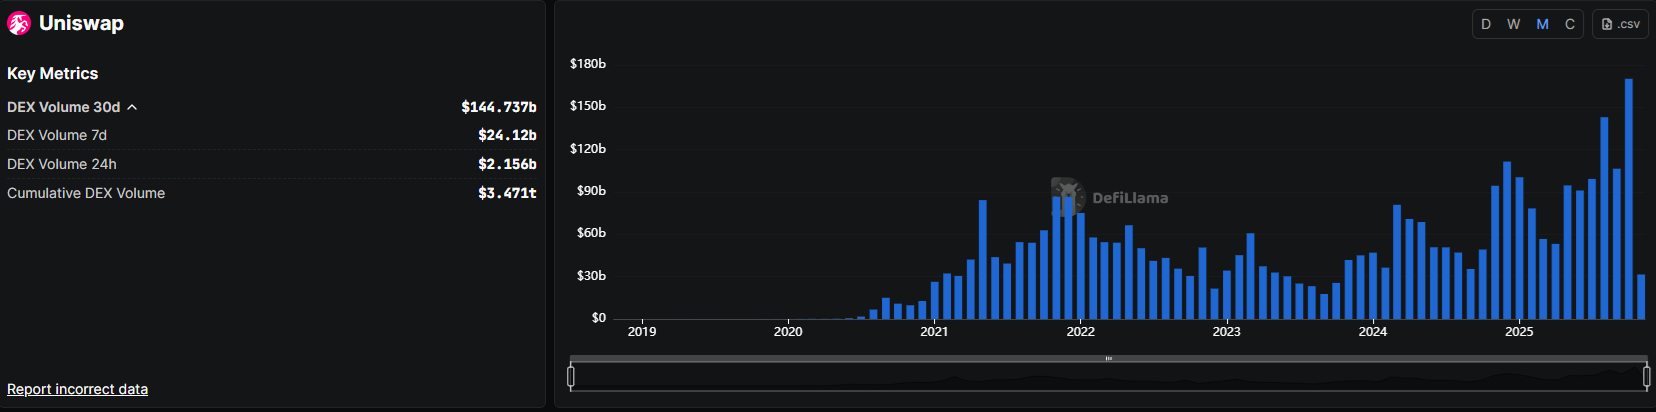Viewport: 1656px width, 412px height.
Task: Click the left handle of the range selector
Action: click(571, 376)
